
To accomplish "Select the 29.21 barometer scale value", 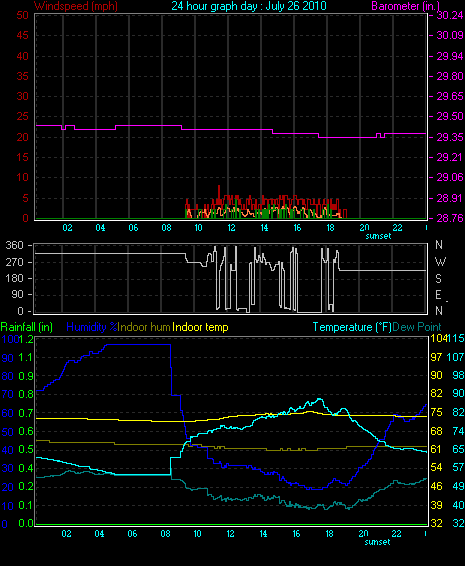I will [x=450, y=157].
